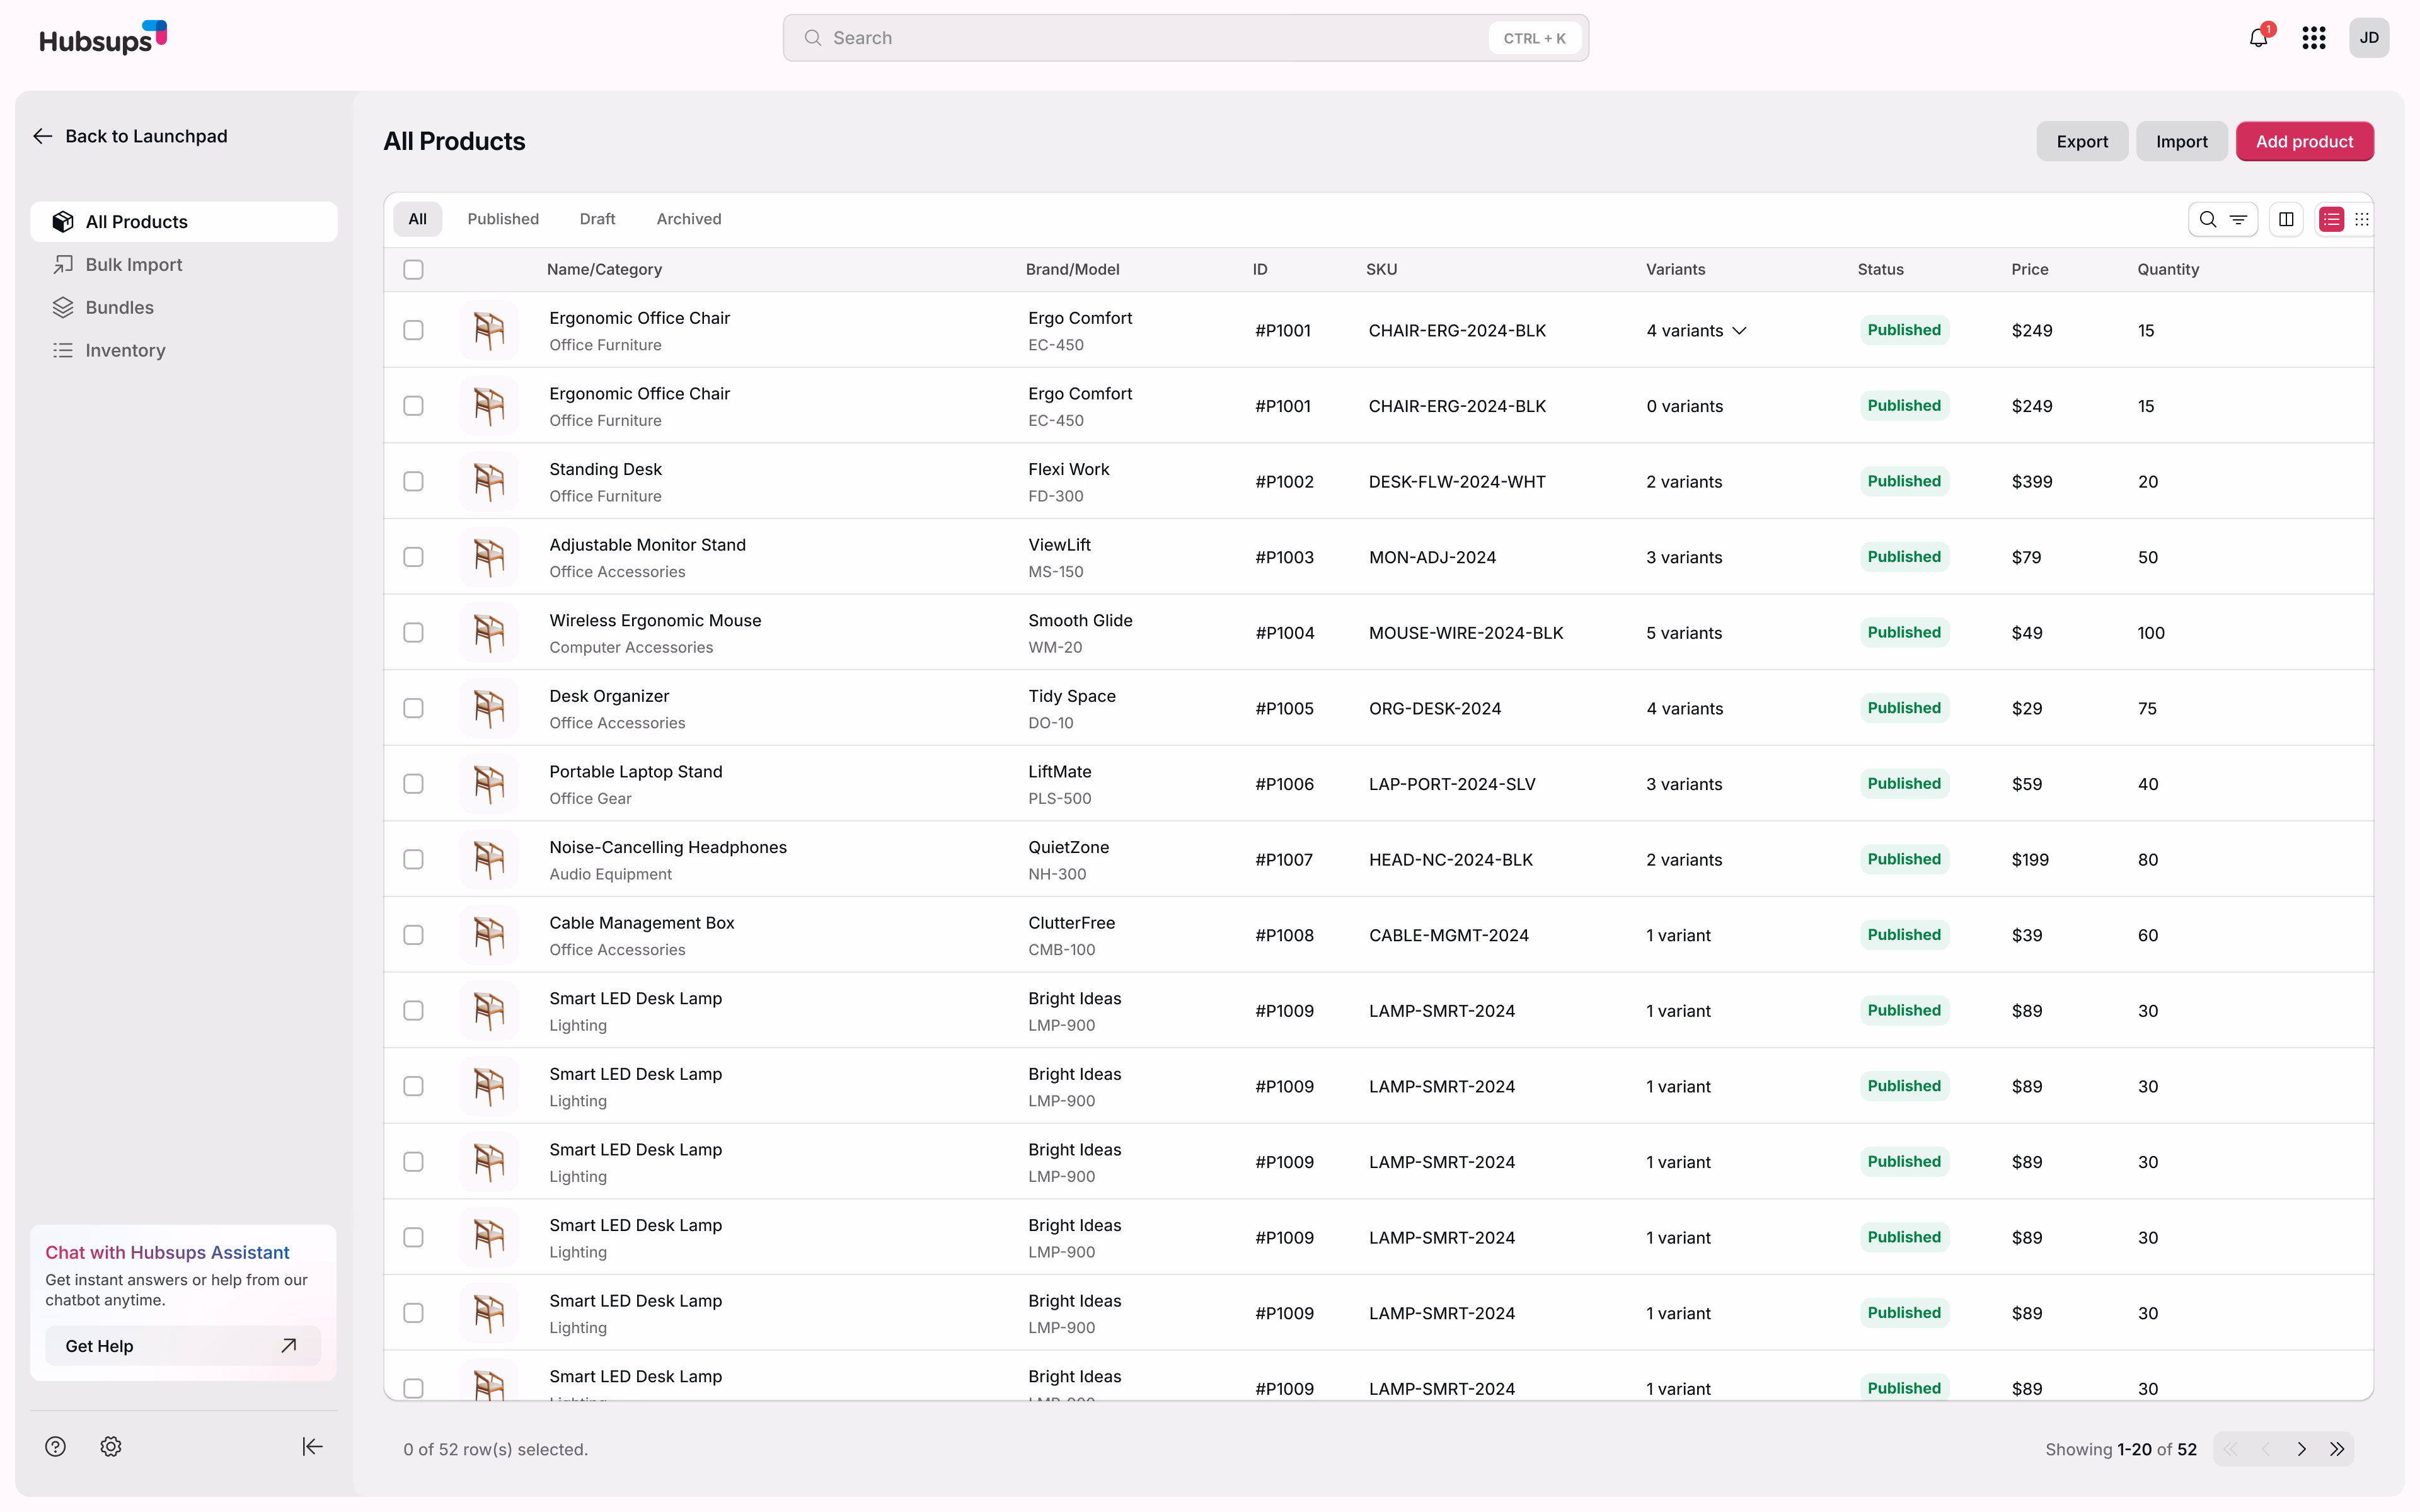Open Noise-Cancelling Headphones product name
Image resolution: width=2420 pixels, height=1512 pixels.
coord(668,847)
